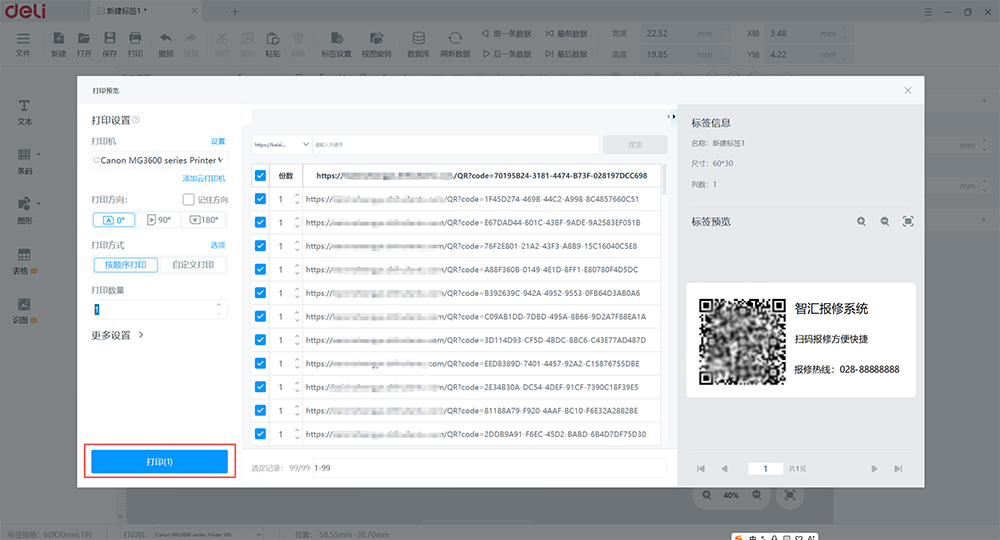Choose the 自定义打印 print mode
1000x540 pixels.
[193, 265]
